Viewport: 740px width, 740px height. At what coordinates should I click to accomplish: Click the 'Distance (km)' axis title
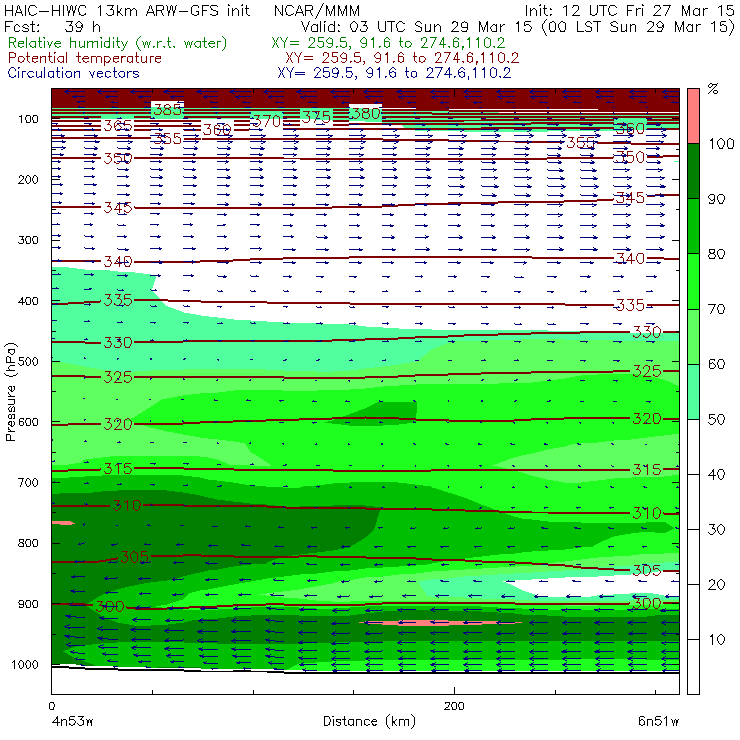(369, 721)
